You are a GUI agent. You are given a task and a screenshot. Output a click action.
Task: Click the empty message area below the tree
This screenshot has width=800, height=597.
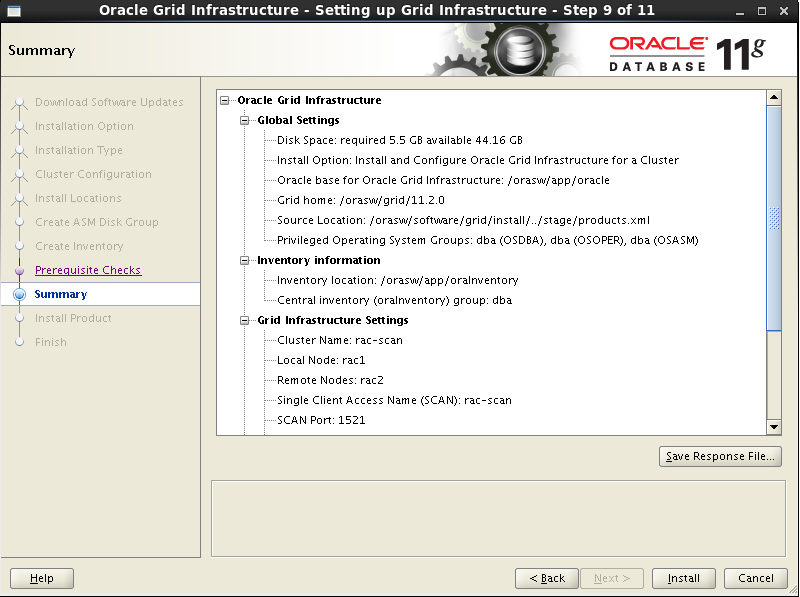tap(498, 518)
